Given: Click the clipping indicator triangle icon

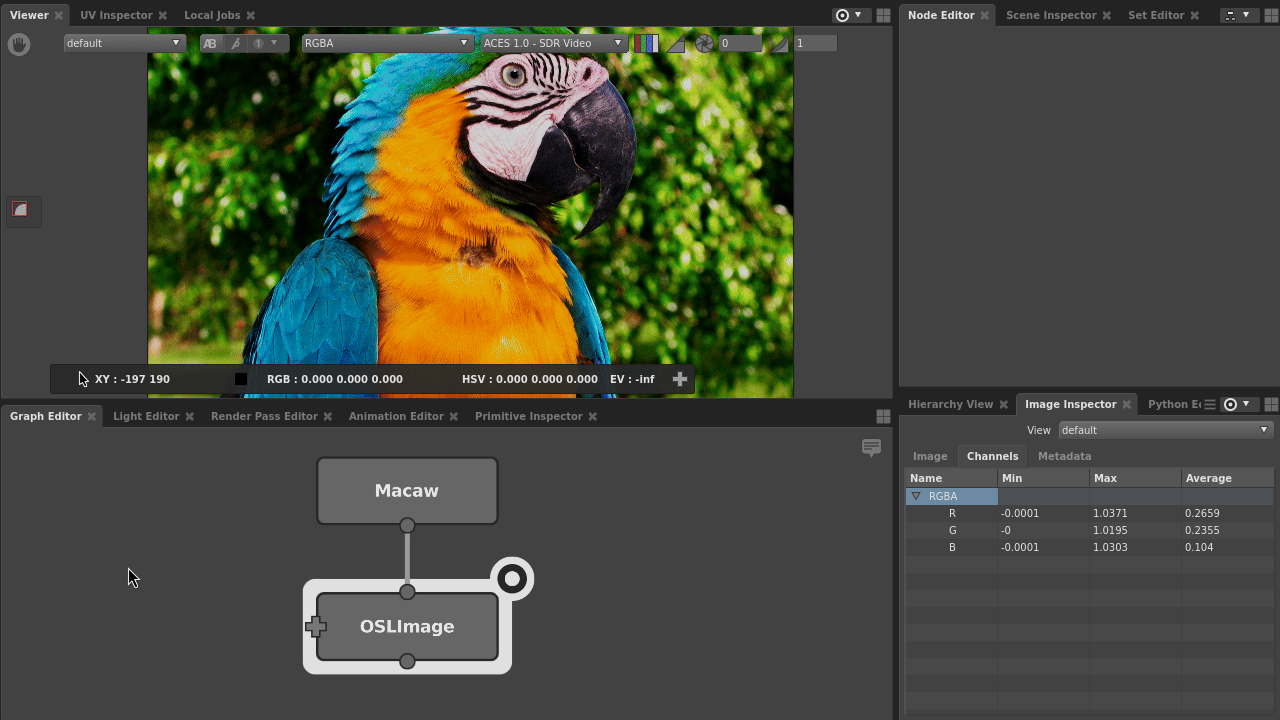Looking at the screenshot, I should (676, 43).
